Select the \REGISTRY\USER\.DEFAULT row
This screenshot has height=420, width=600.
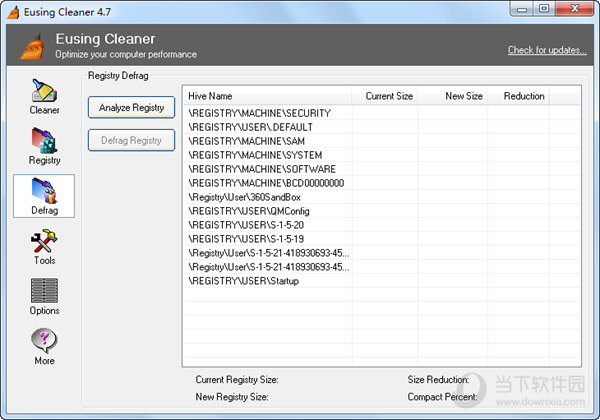tap(382, 127)
